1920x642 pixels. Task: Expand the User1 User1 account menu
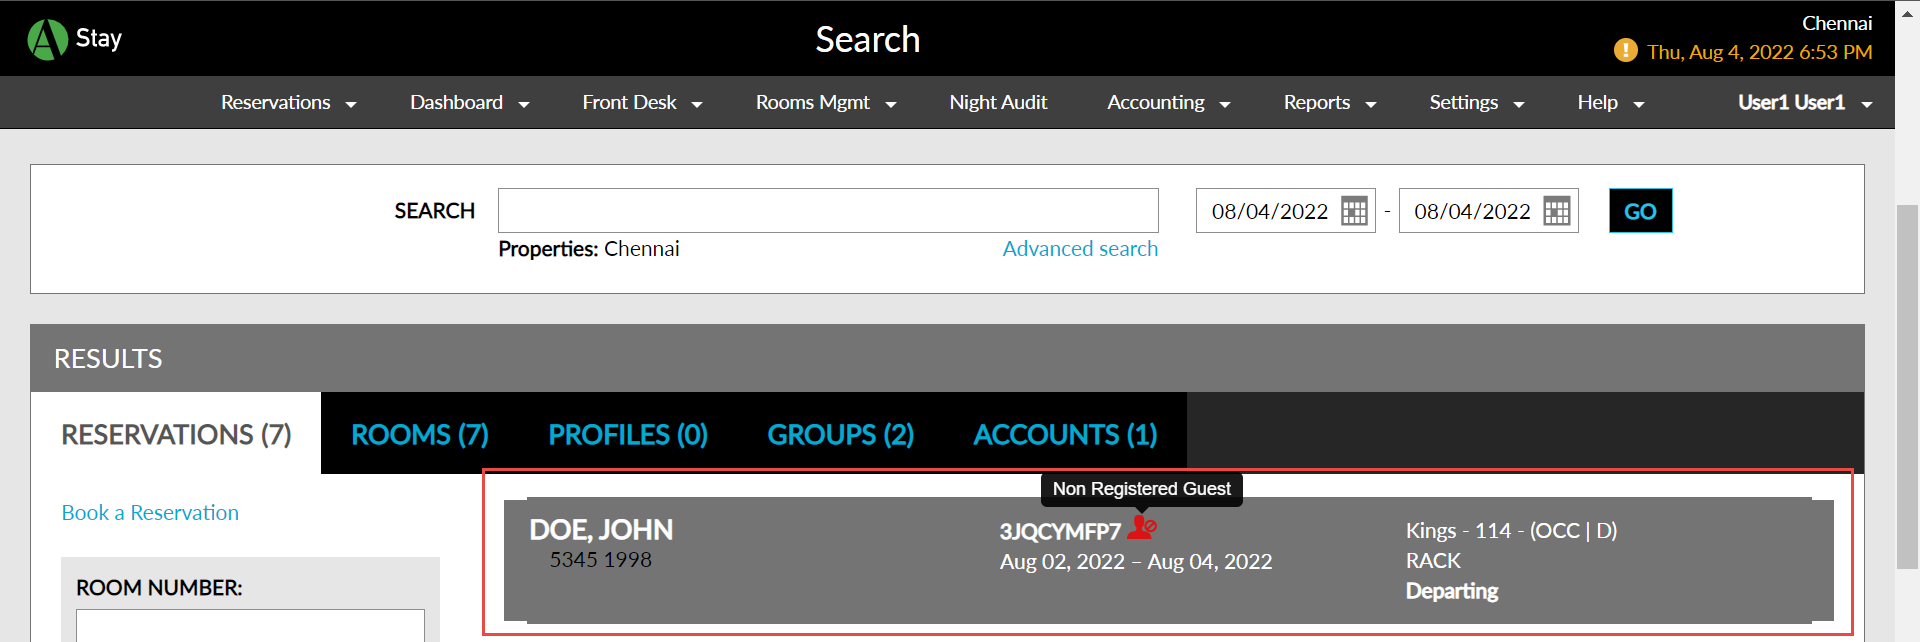[x=1804, y=103]
